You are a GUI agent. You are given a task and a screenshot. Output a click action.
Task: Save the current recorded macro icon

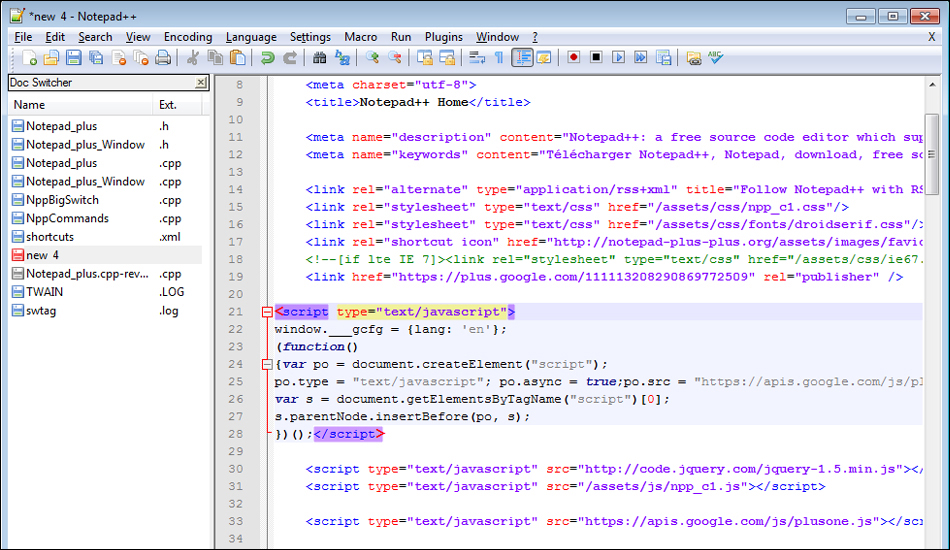[x=663, y=58]
